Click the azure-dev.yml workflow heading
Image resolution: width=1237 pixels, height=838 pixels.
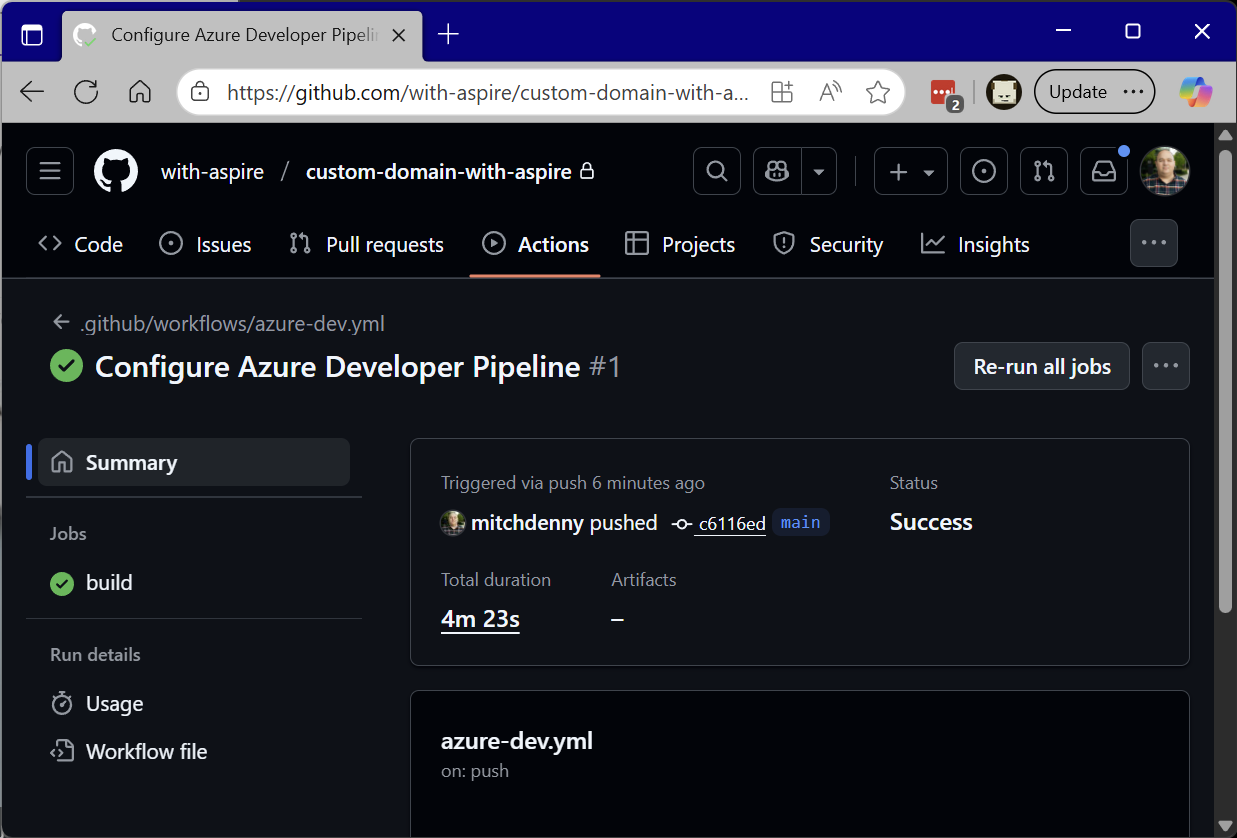click(x=517, y=741)
